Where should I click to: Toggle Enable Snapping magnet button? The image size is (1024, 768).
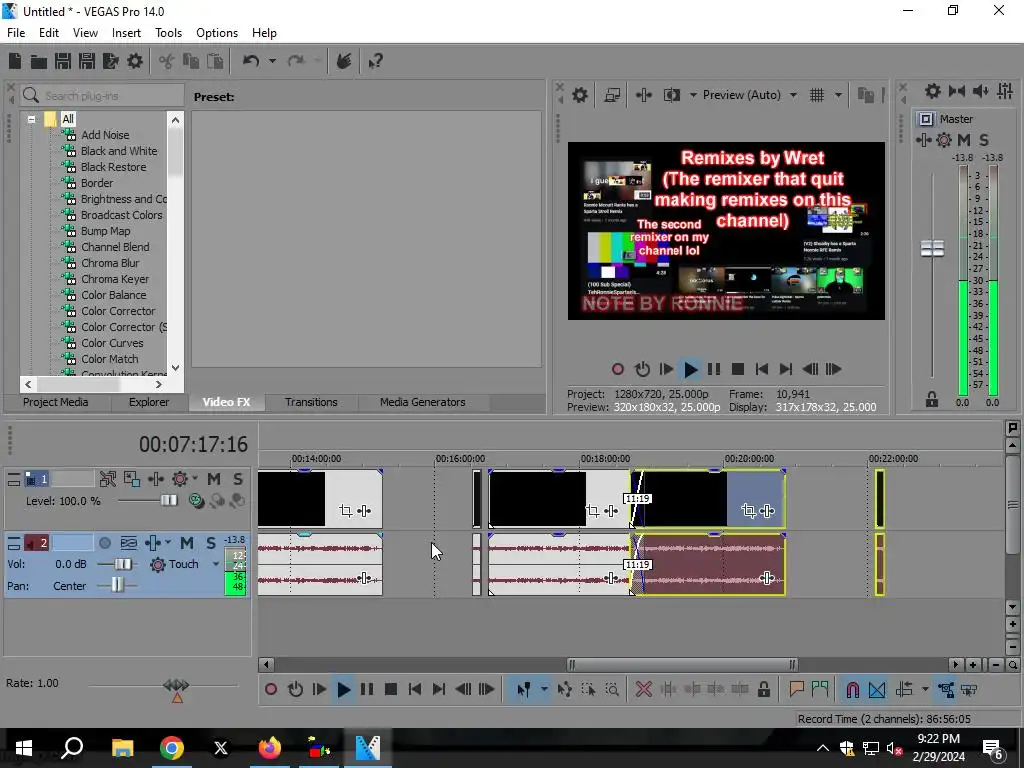pos(852,690)
